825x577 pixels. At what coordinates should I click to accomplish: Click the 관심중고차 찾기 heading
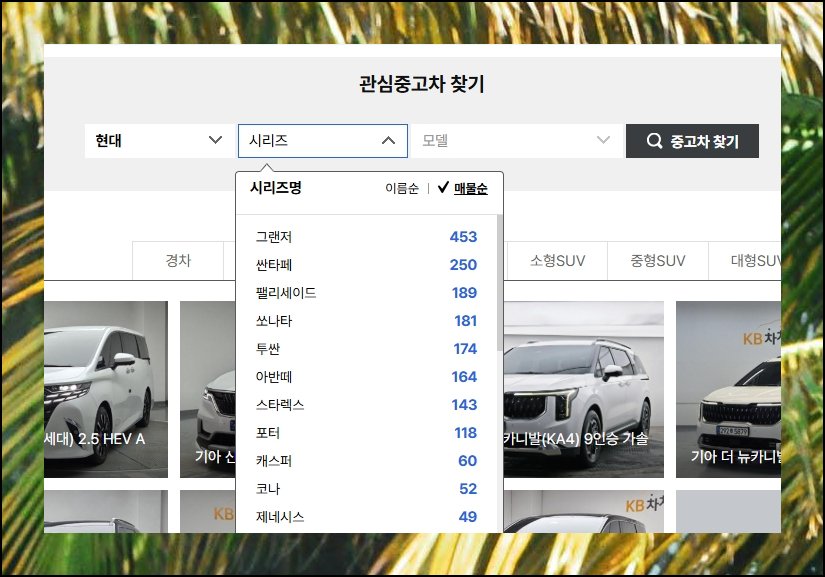point(421,84)
